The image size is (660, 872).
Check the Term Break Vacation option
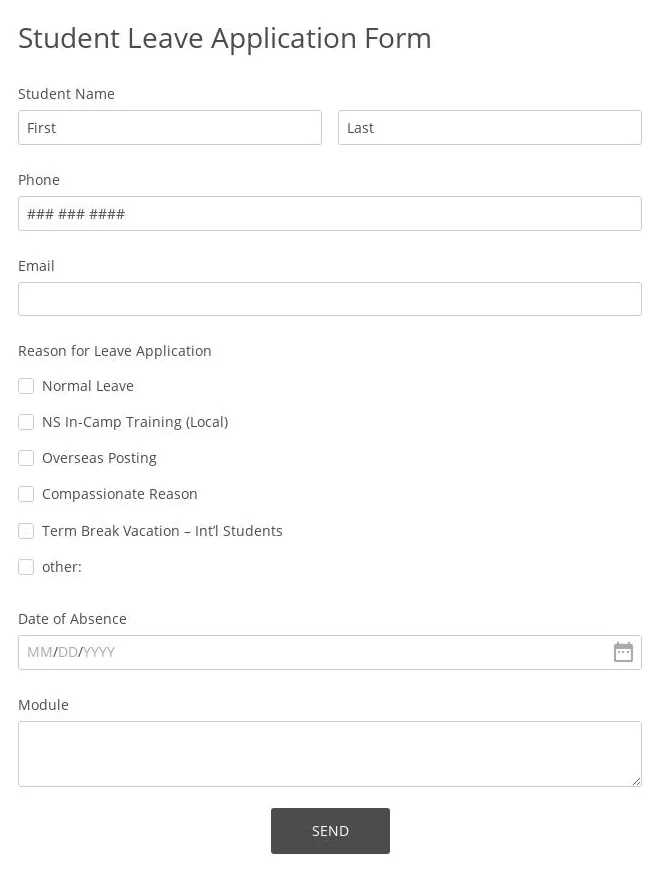(26, 531)
